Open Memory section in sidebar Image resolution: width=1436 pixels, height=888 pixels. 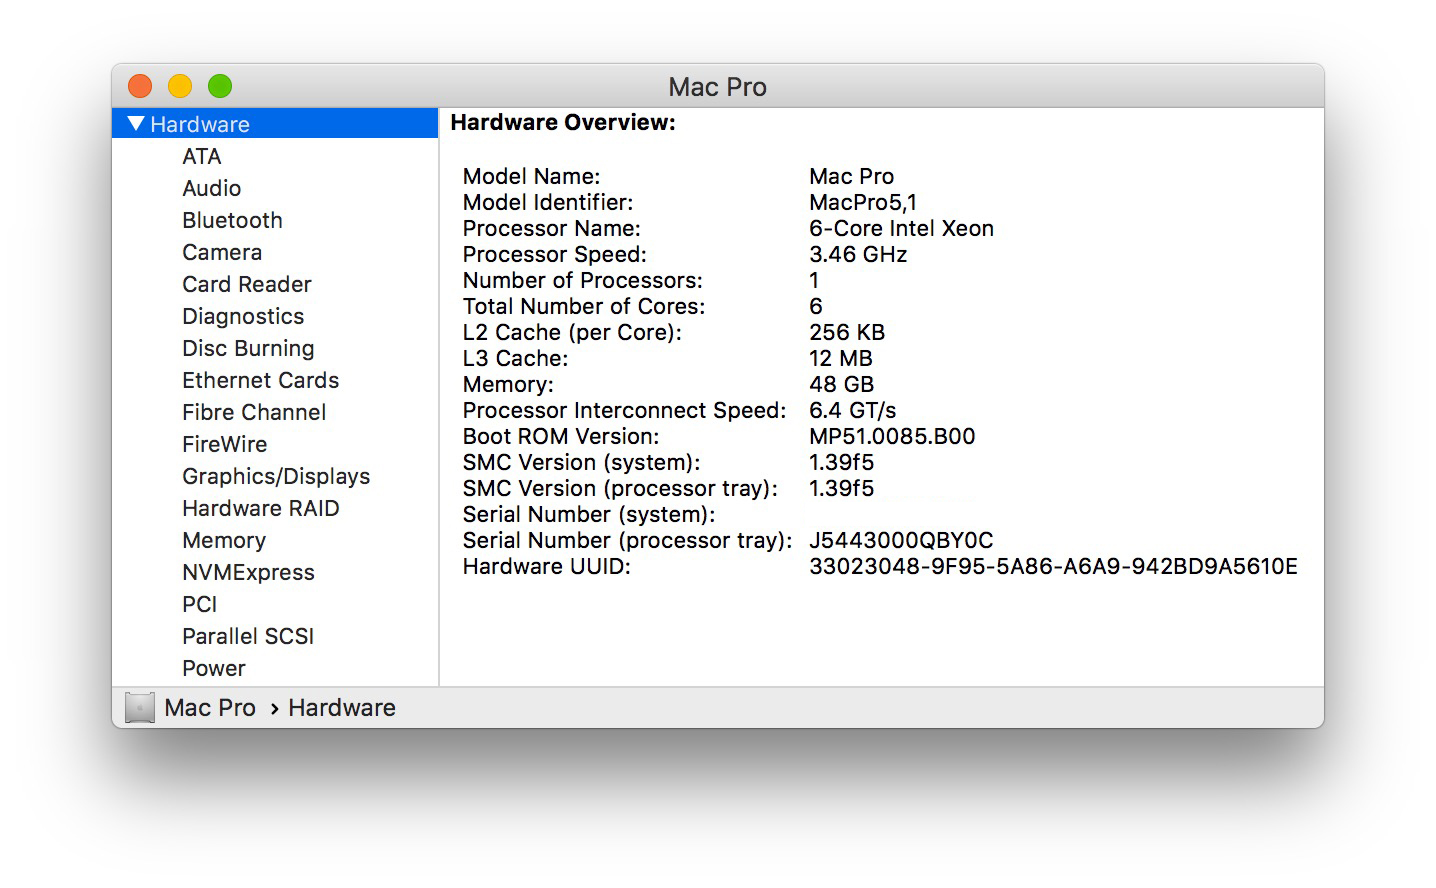click(x=224, y=540)
